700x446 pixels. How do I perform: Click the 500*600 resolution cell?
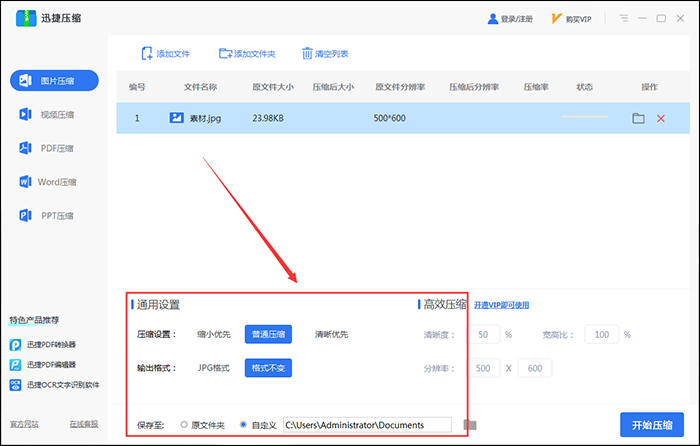pyautogui.click(x=390, y=118)
